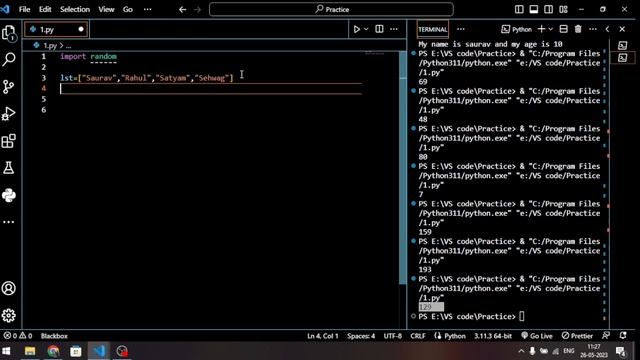Open the Extensions view

9,141
